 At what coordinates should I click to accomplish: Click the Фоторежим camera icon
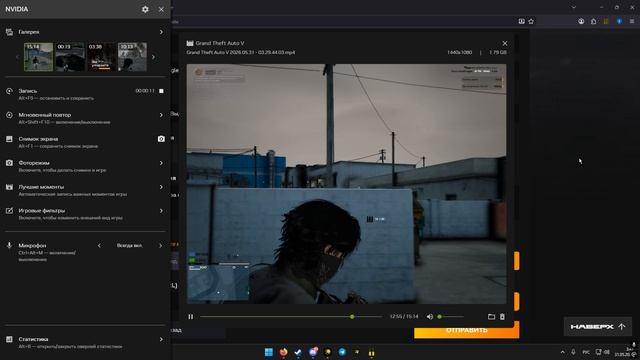pos(9,163)
